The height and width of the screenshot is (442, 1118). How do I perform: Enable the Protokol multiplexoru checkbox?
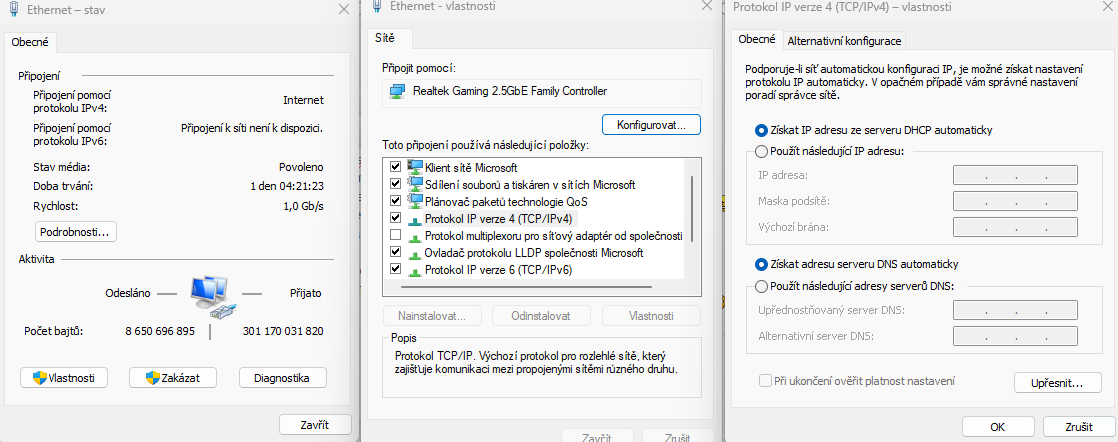tap(395, 235)
